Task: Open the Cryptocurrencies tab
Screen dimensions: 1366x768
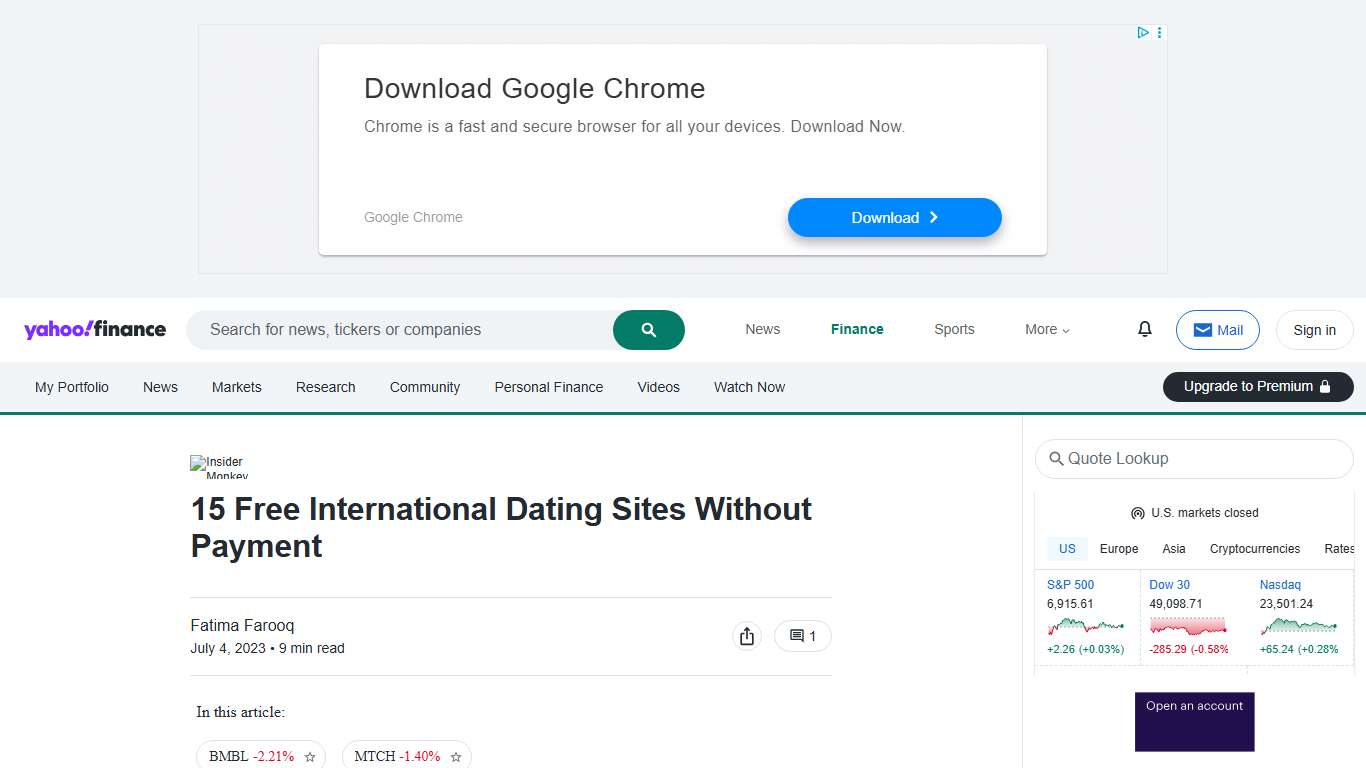Action: click(x=1254, y=548)
